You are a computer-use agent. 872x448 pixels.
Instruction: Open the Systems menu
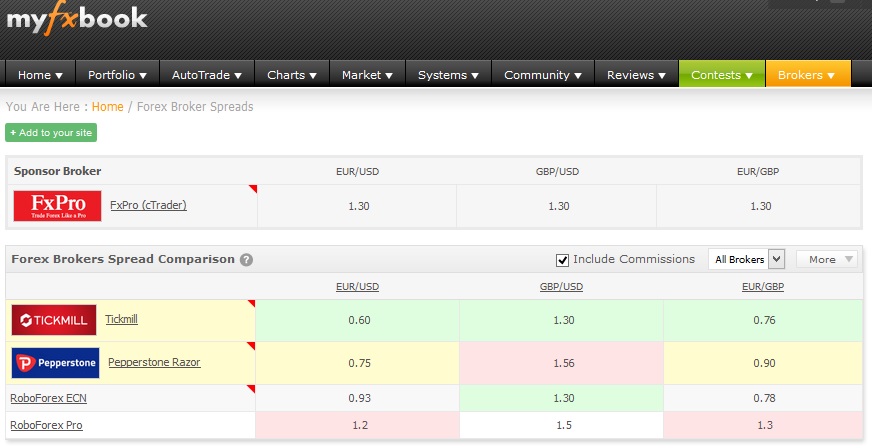point(449,74)
